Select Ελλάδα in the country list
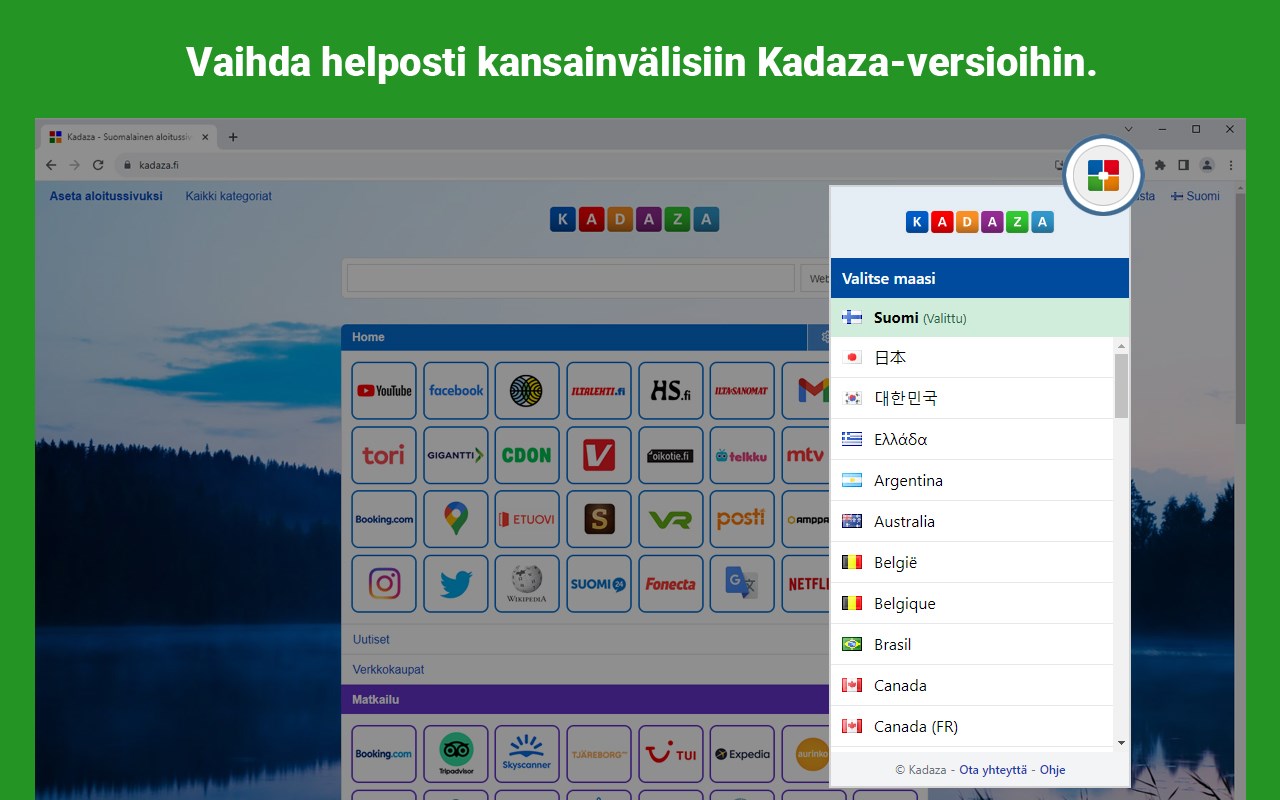 click(972, 439)
